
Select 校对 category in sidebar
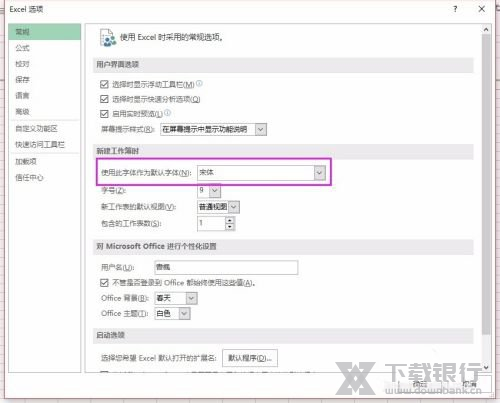point(45,64)
